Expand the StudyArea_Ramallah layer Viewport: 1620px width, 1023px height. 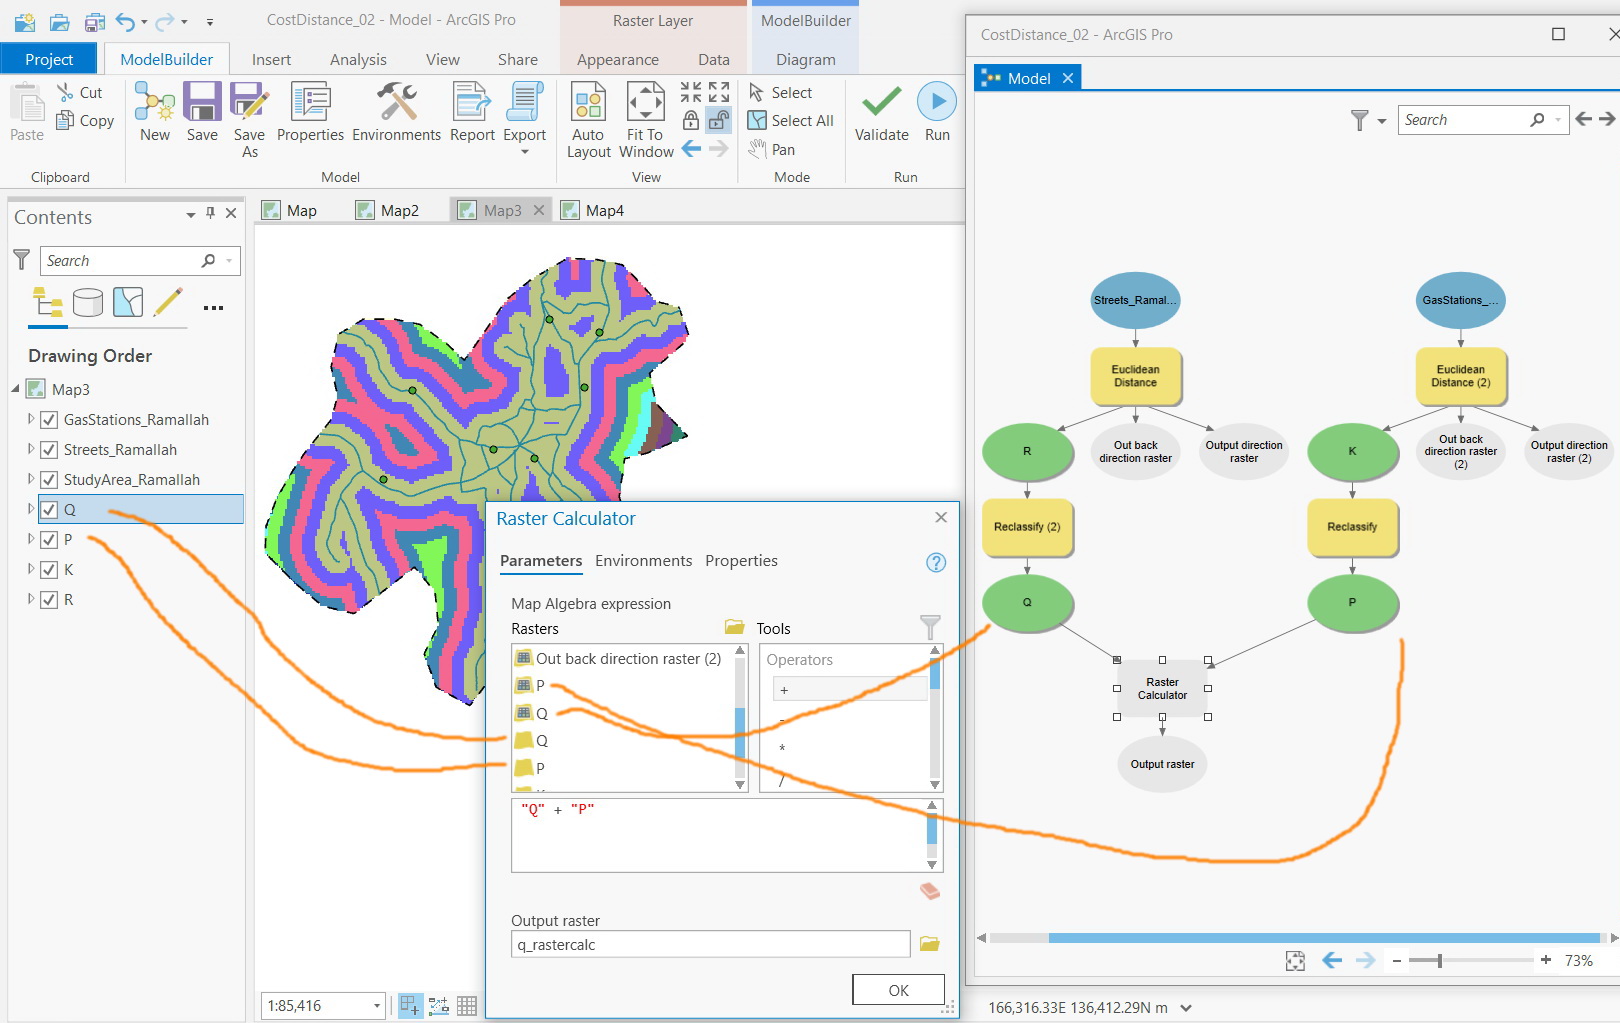[29, 479]
